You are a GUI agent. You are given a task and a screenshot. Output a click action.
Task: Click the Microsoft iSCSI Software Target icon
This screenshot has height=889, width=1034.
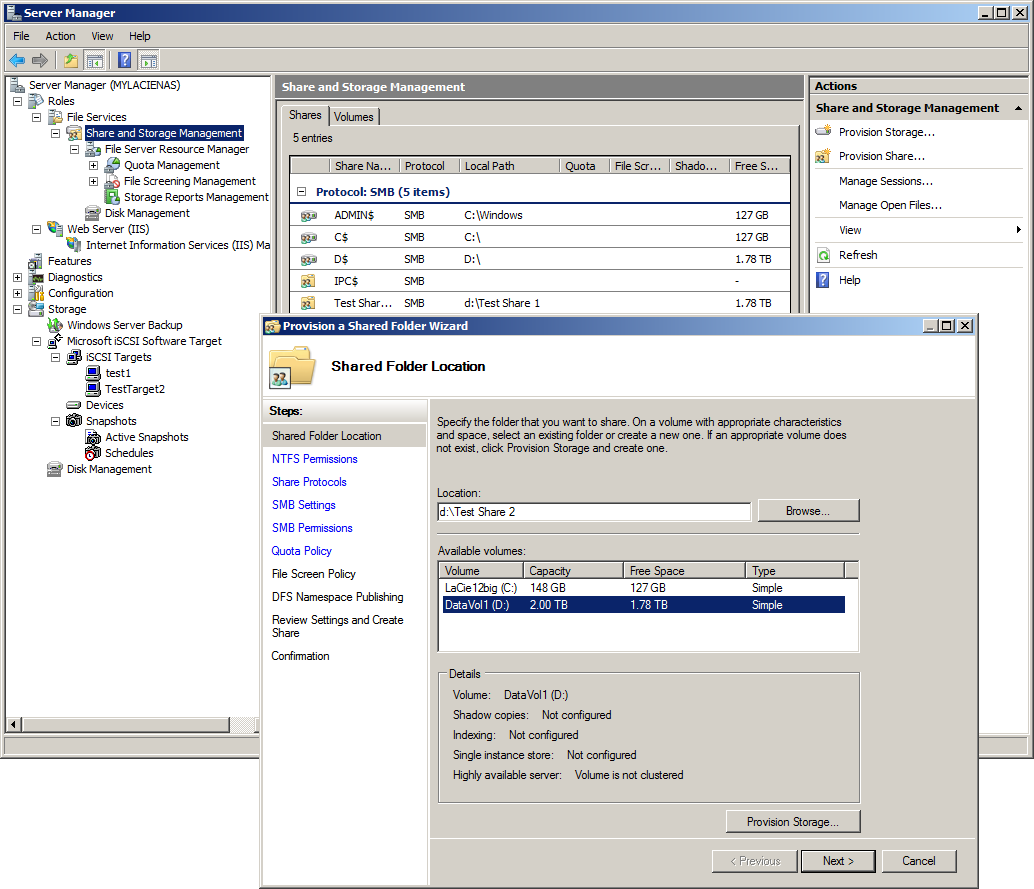(55, 341)
